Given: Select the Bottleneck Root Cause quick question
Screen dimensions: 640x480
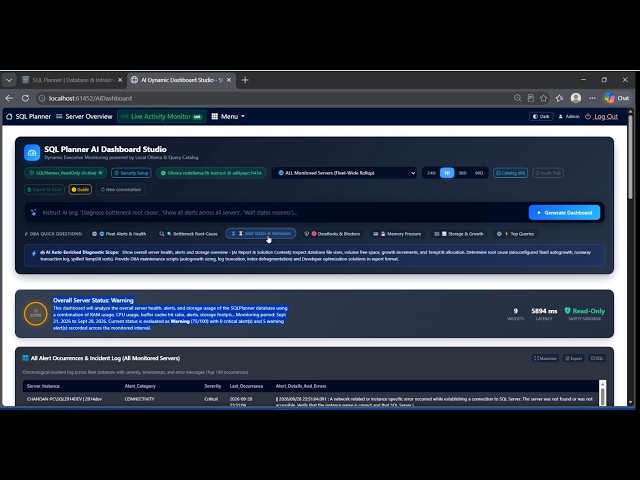Looking at the screenshot, I should pyautogui.click(x=191, y=234).
